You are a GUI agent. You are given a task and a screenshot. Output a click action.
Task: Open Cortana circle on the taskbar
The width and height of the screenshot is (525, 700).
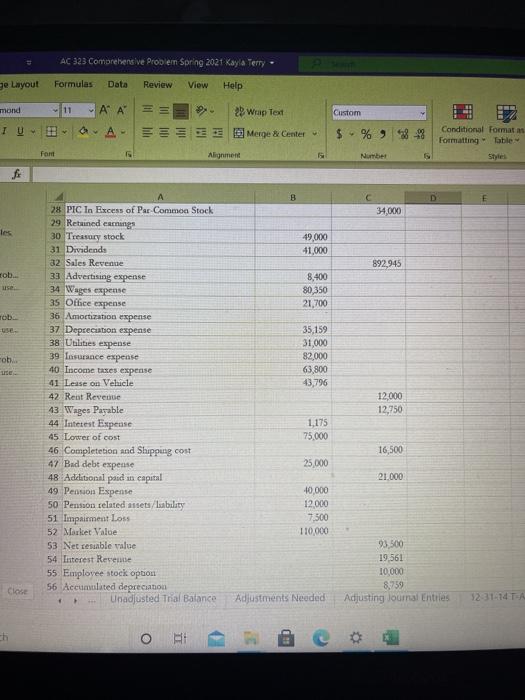[x=146, y=639]
